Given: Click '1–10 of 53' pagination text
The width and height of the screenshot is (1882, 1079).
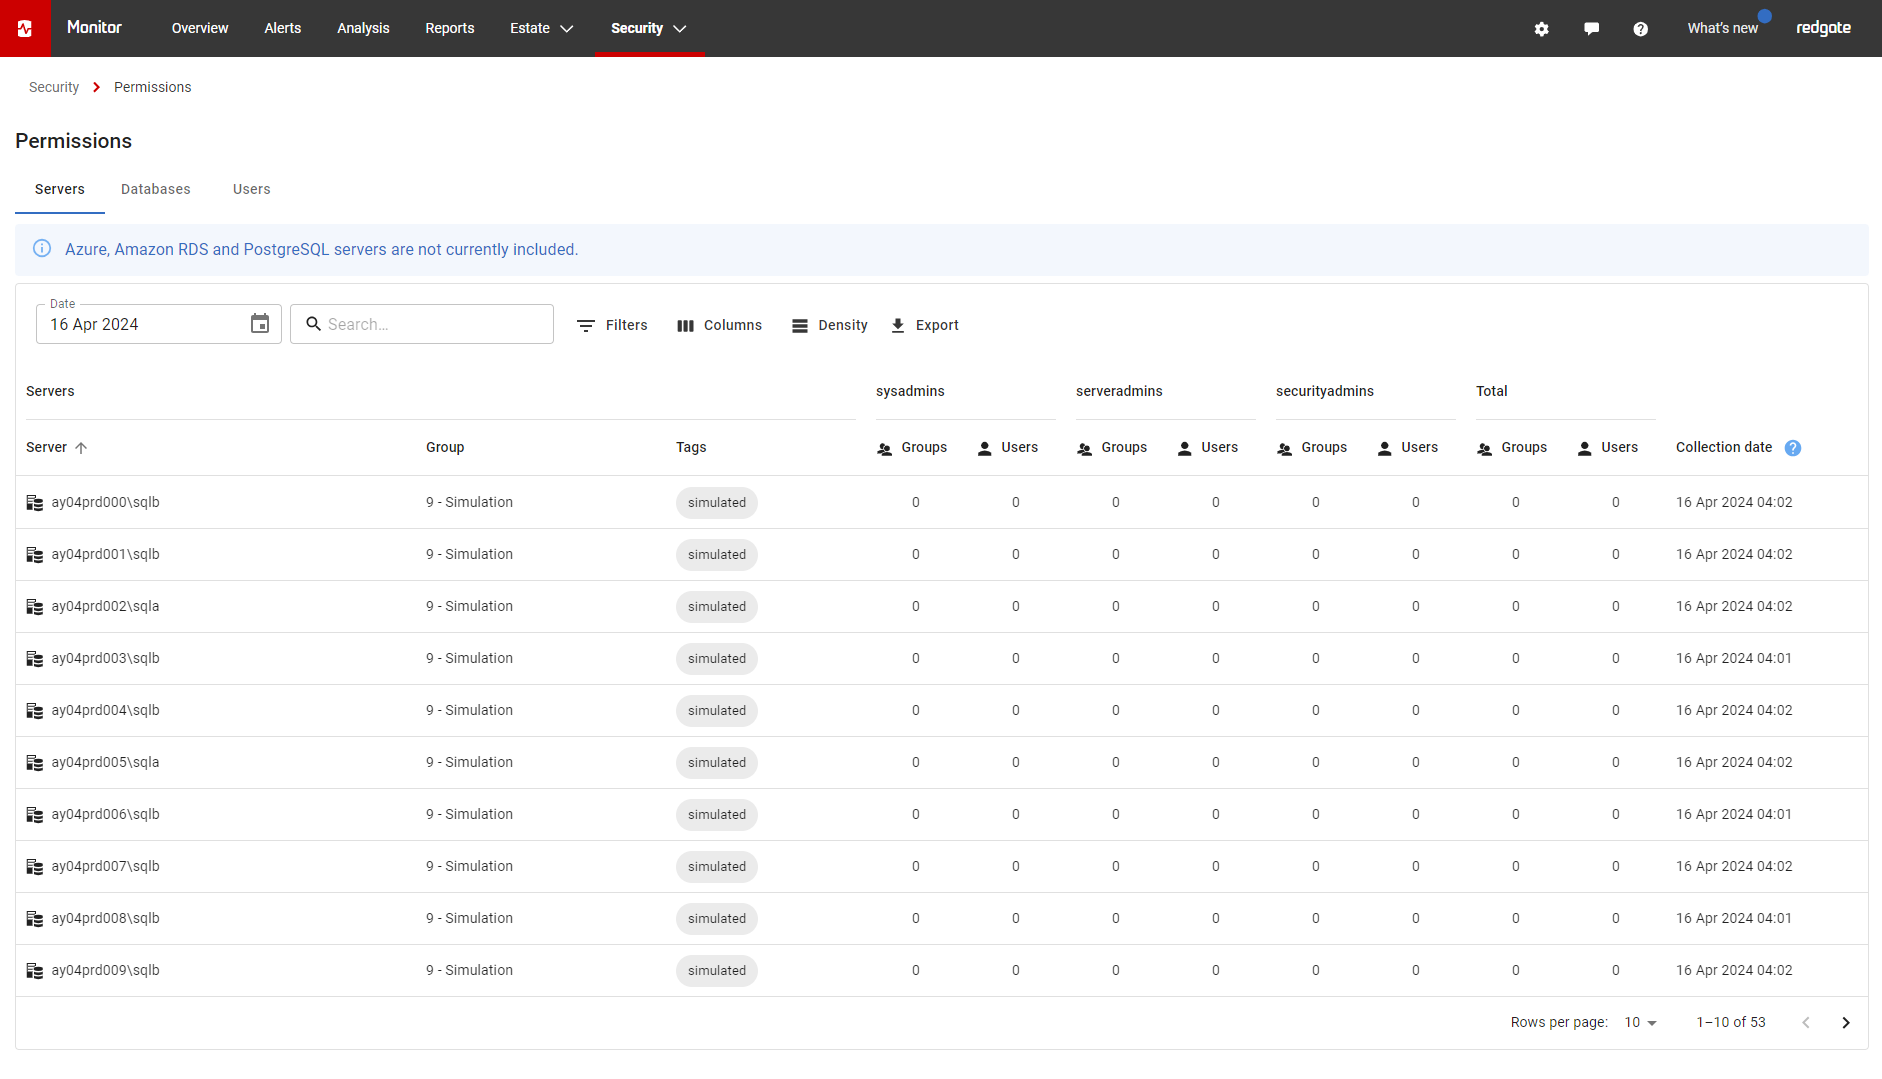Looking at the screenshot, I should tap(1731, 1022).
